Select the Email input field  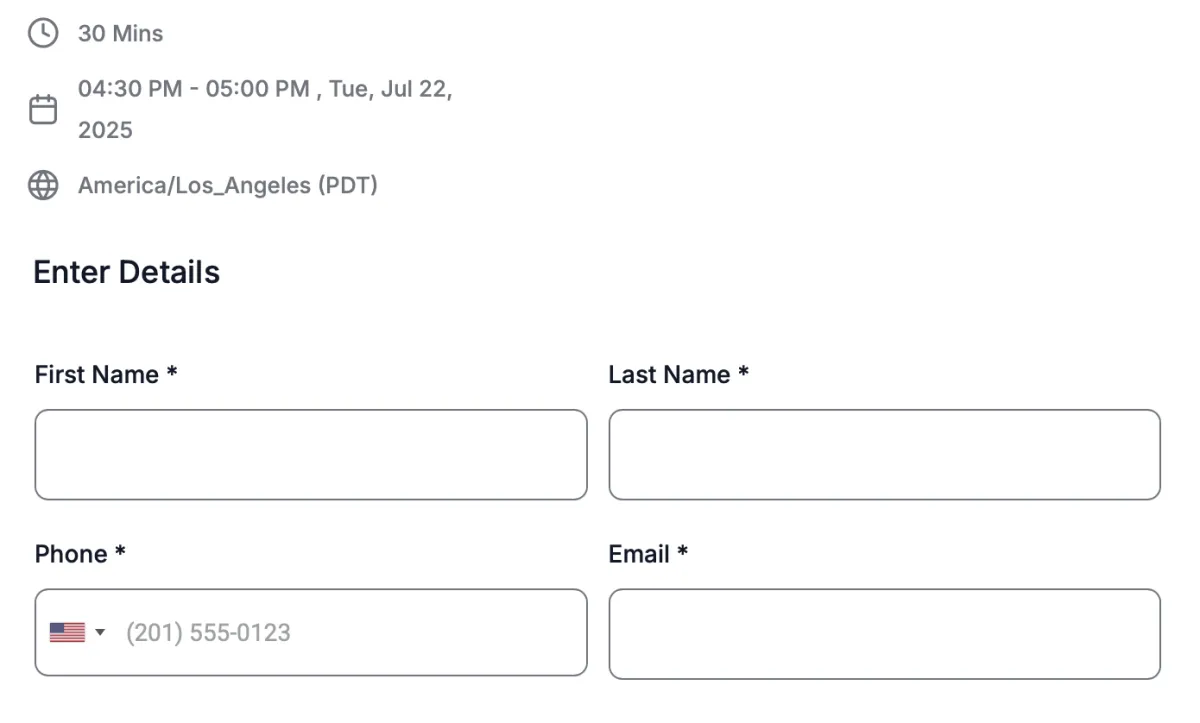tap(884, 634)
